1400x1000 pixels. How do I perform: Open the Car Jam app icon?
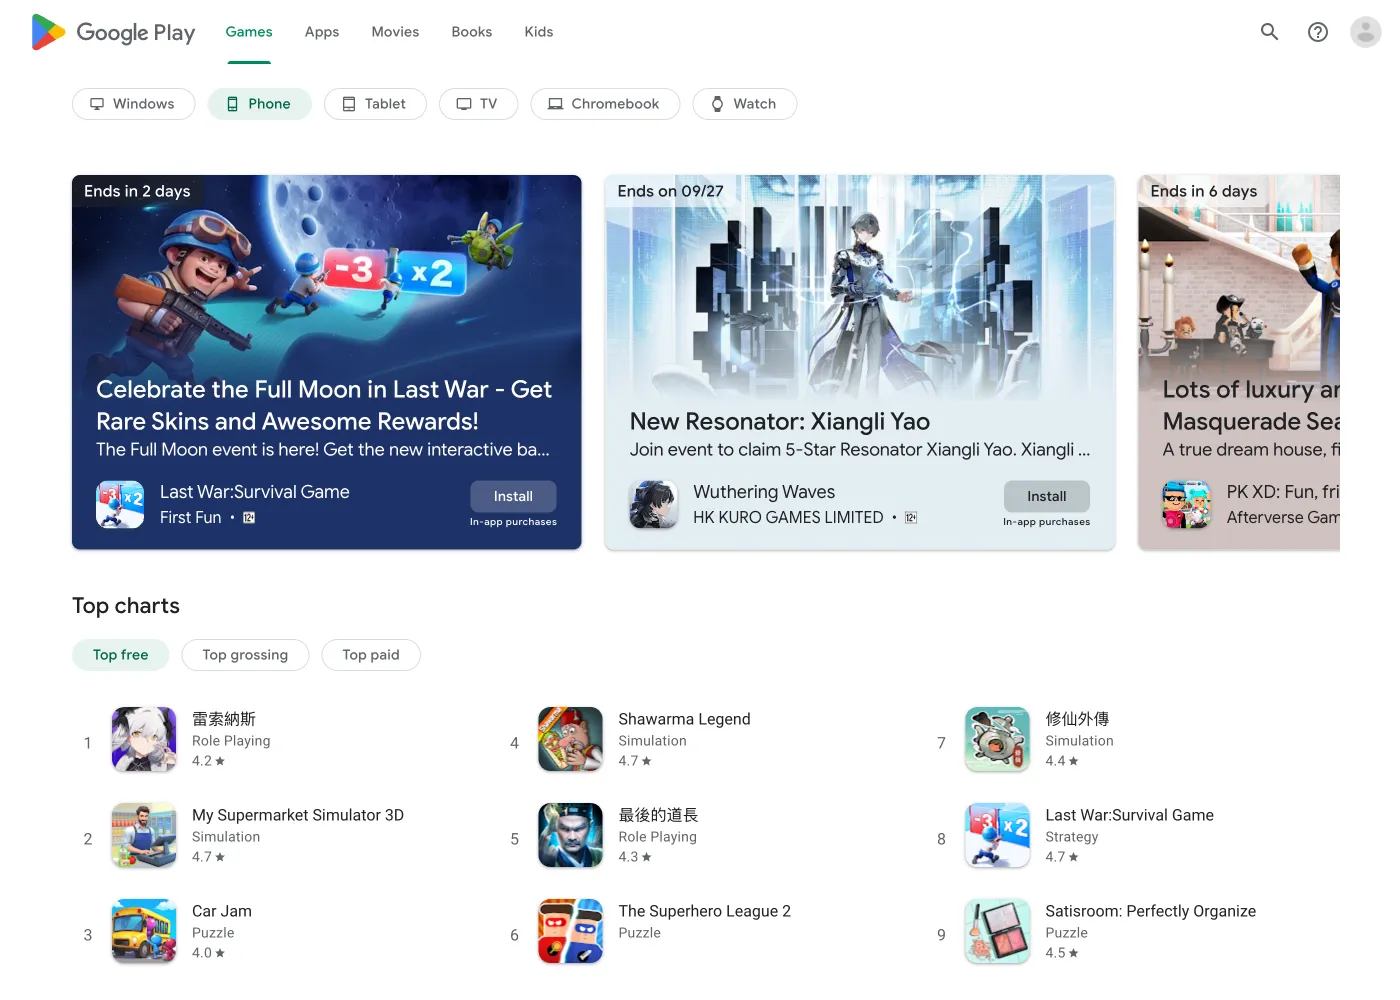pyautogui.click(x=144, y=931)
